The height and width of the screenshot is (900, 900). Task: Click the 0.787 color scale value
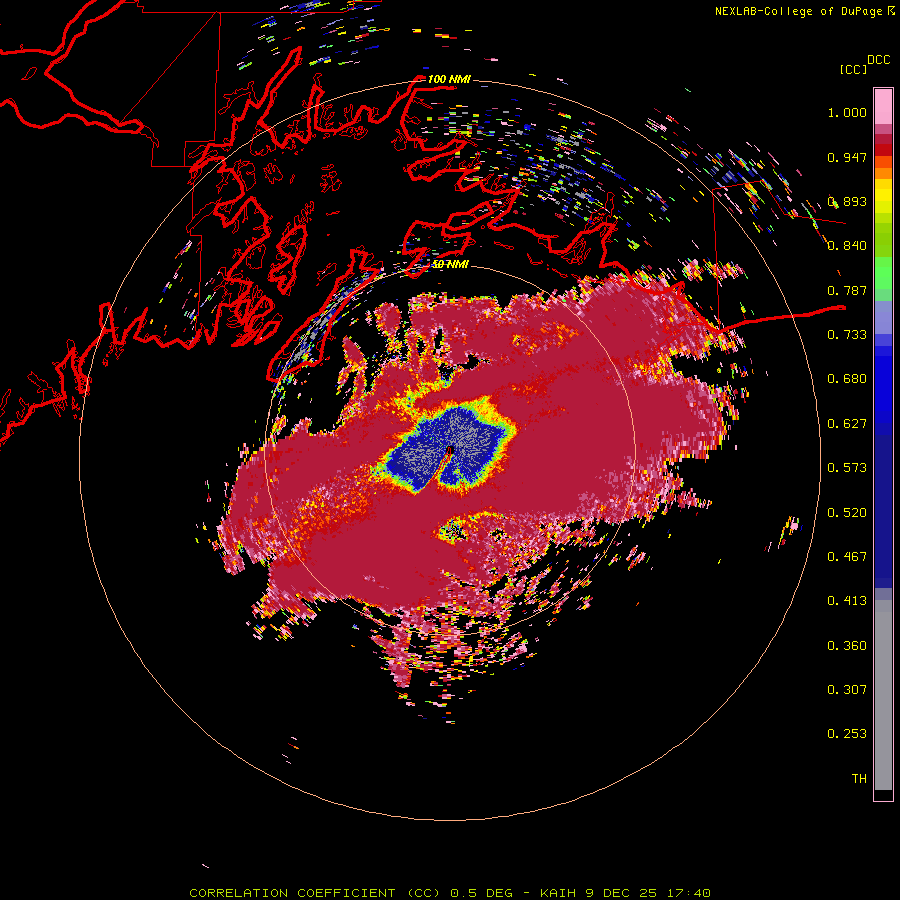[x=847, y=290]
